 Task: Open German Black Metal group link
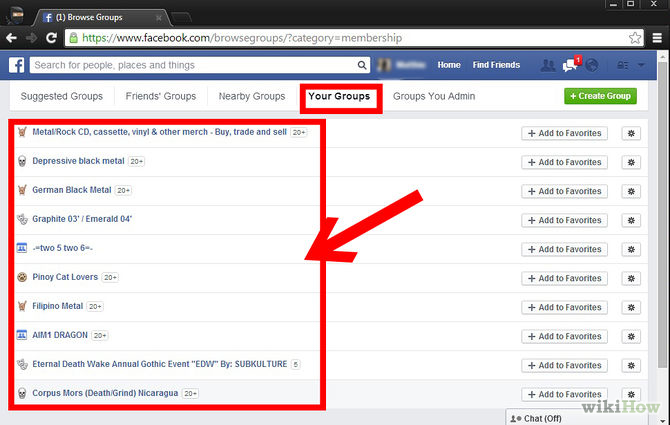pos(72,190)
